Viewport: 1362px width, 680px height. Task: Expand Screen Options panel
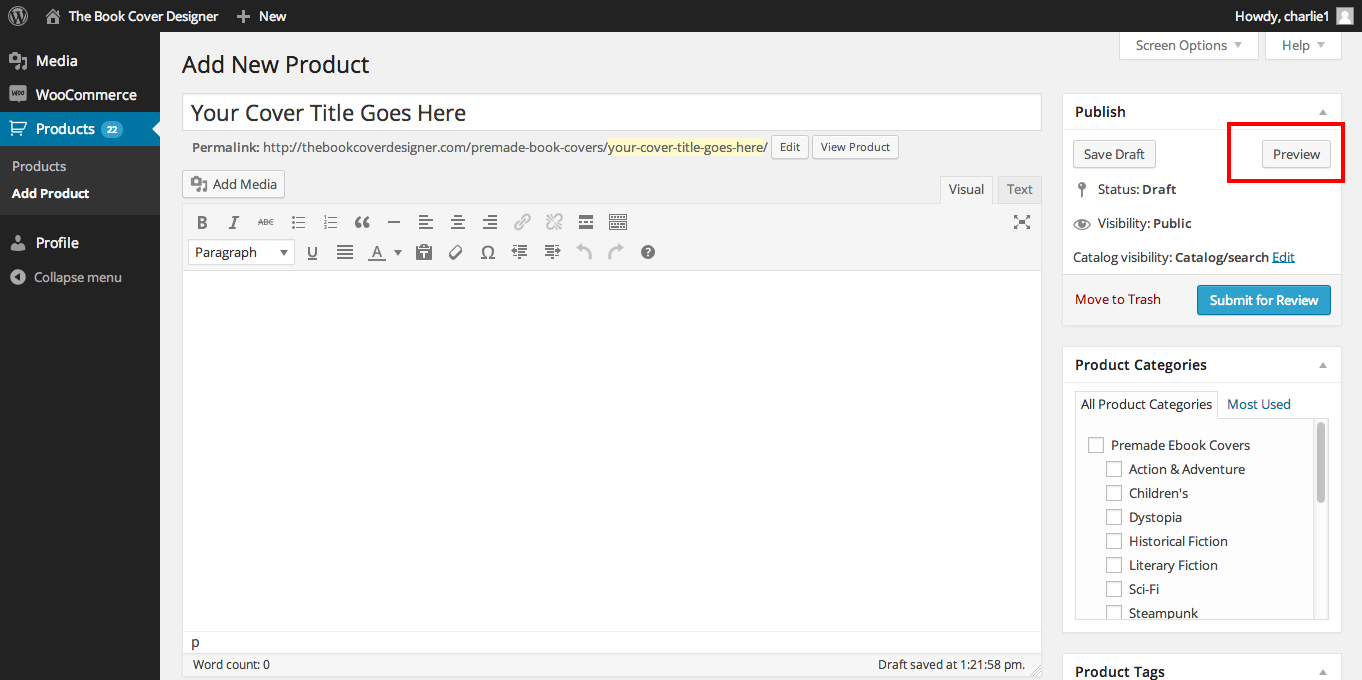click(x=1189, y=45)
